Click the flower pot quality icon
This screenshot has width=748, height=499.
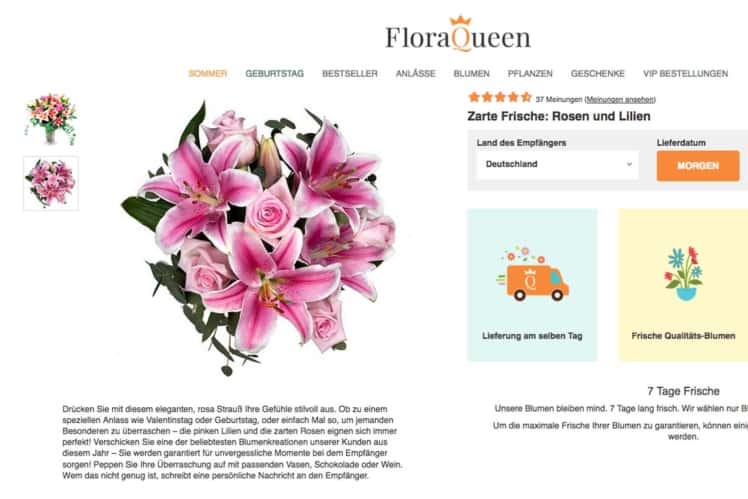683,274
